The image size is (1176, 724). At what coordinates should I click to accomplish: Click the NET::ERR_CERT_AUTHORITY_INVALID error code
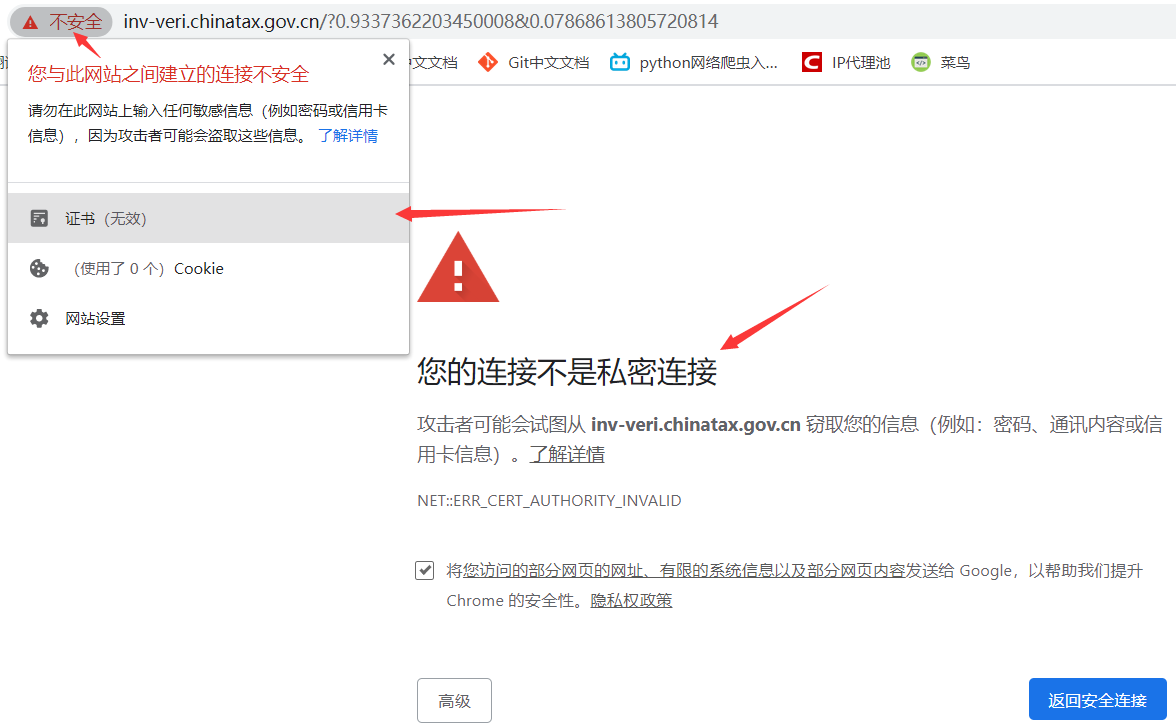click(x=549, y=500)
